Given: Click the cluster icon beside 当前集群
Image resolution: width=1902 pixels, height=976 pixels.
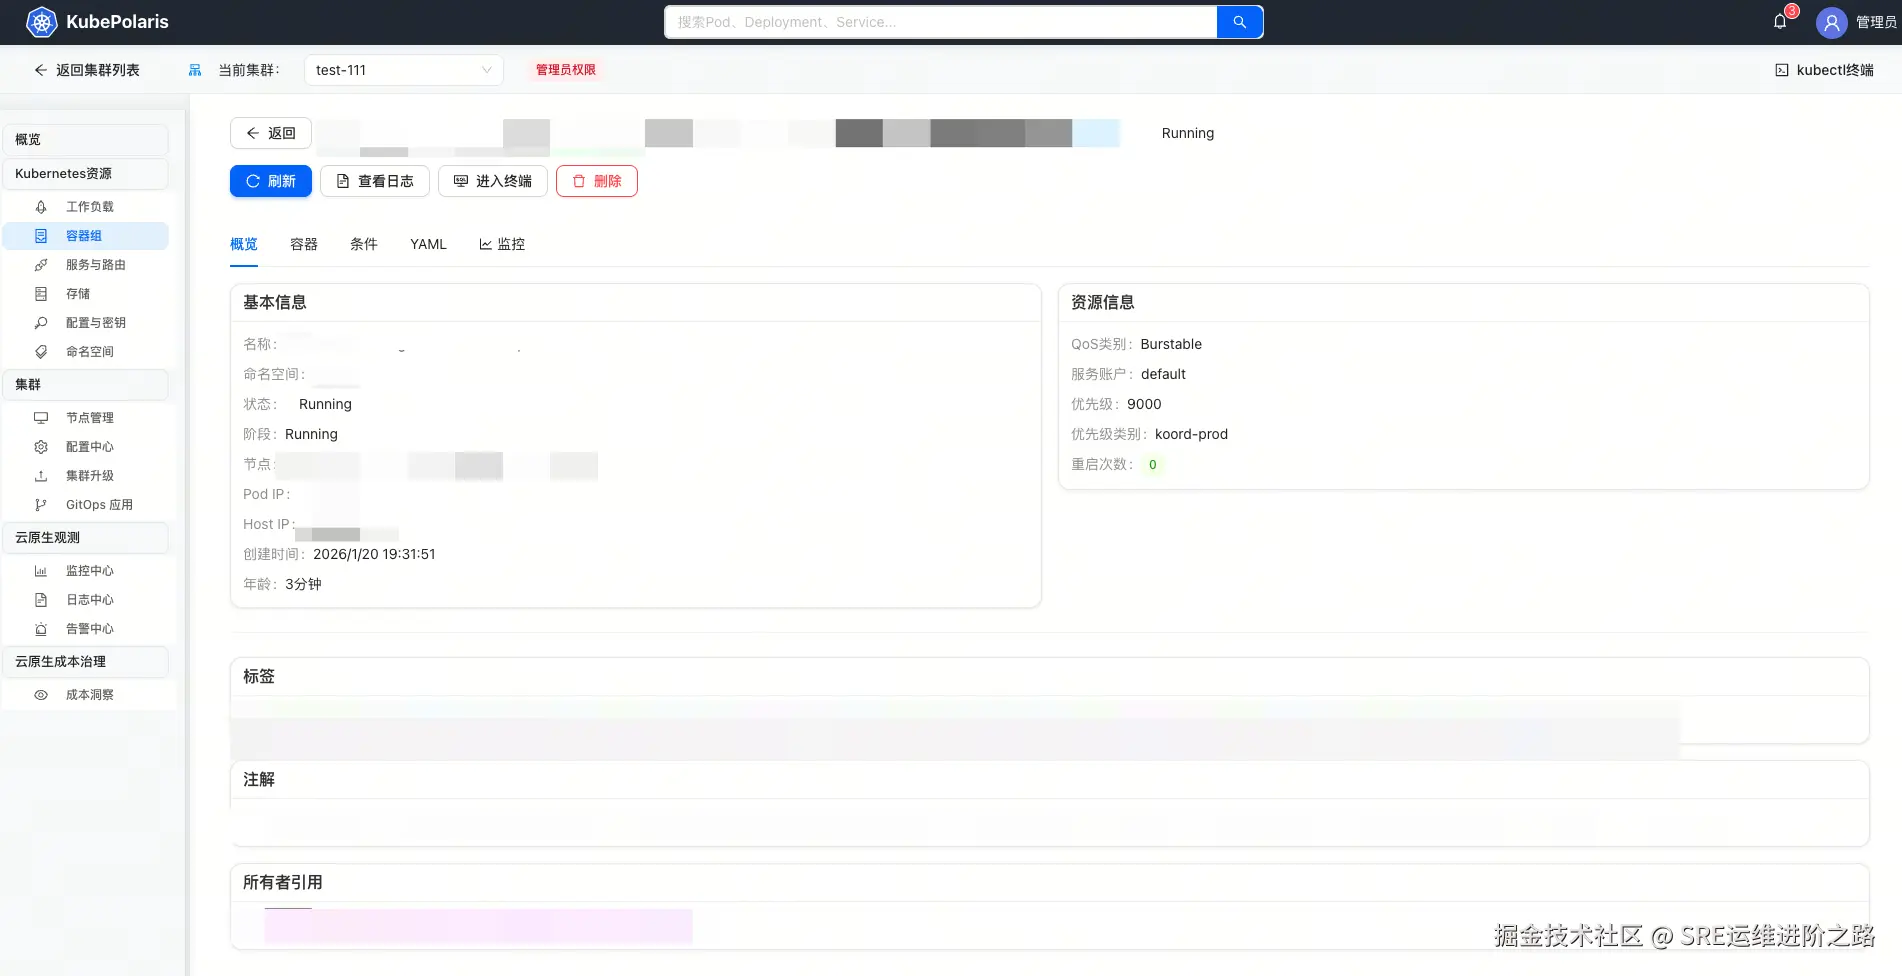Looking at the screenshot, I should 195,70.
